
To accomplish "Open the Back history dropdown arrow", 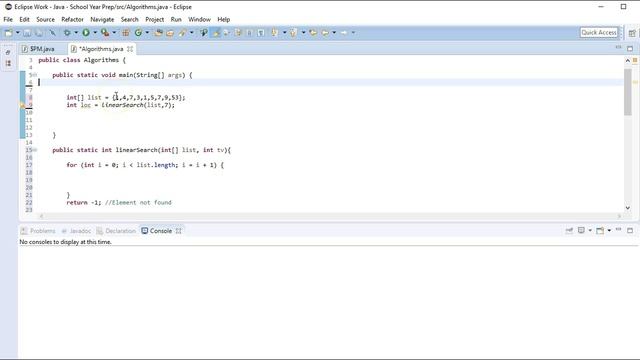I will [x=334, y=33].
